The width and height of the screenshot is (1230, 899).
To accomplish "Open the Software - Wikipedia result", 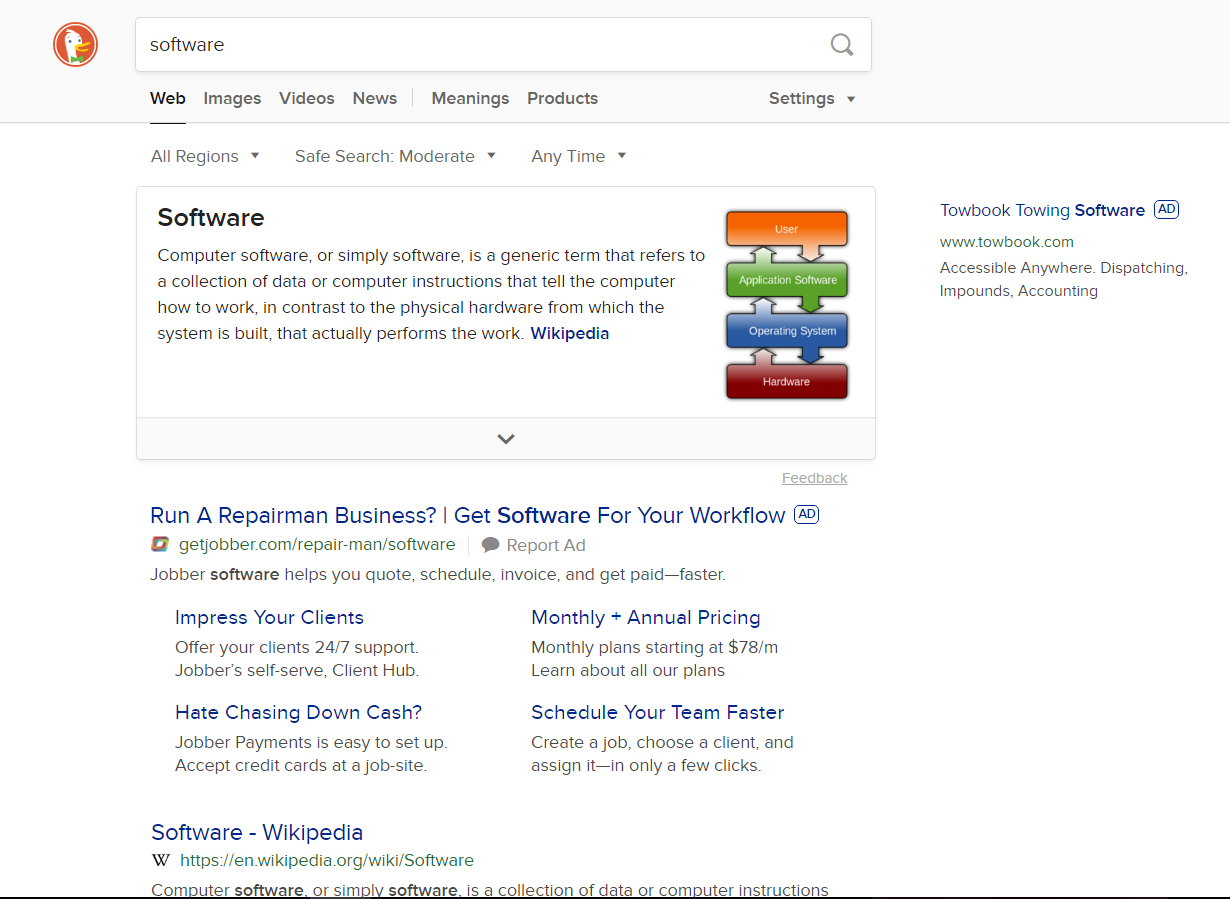I will pyautogui.click(x=257, y=832).
